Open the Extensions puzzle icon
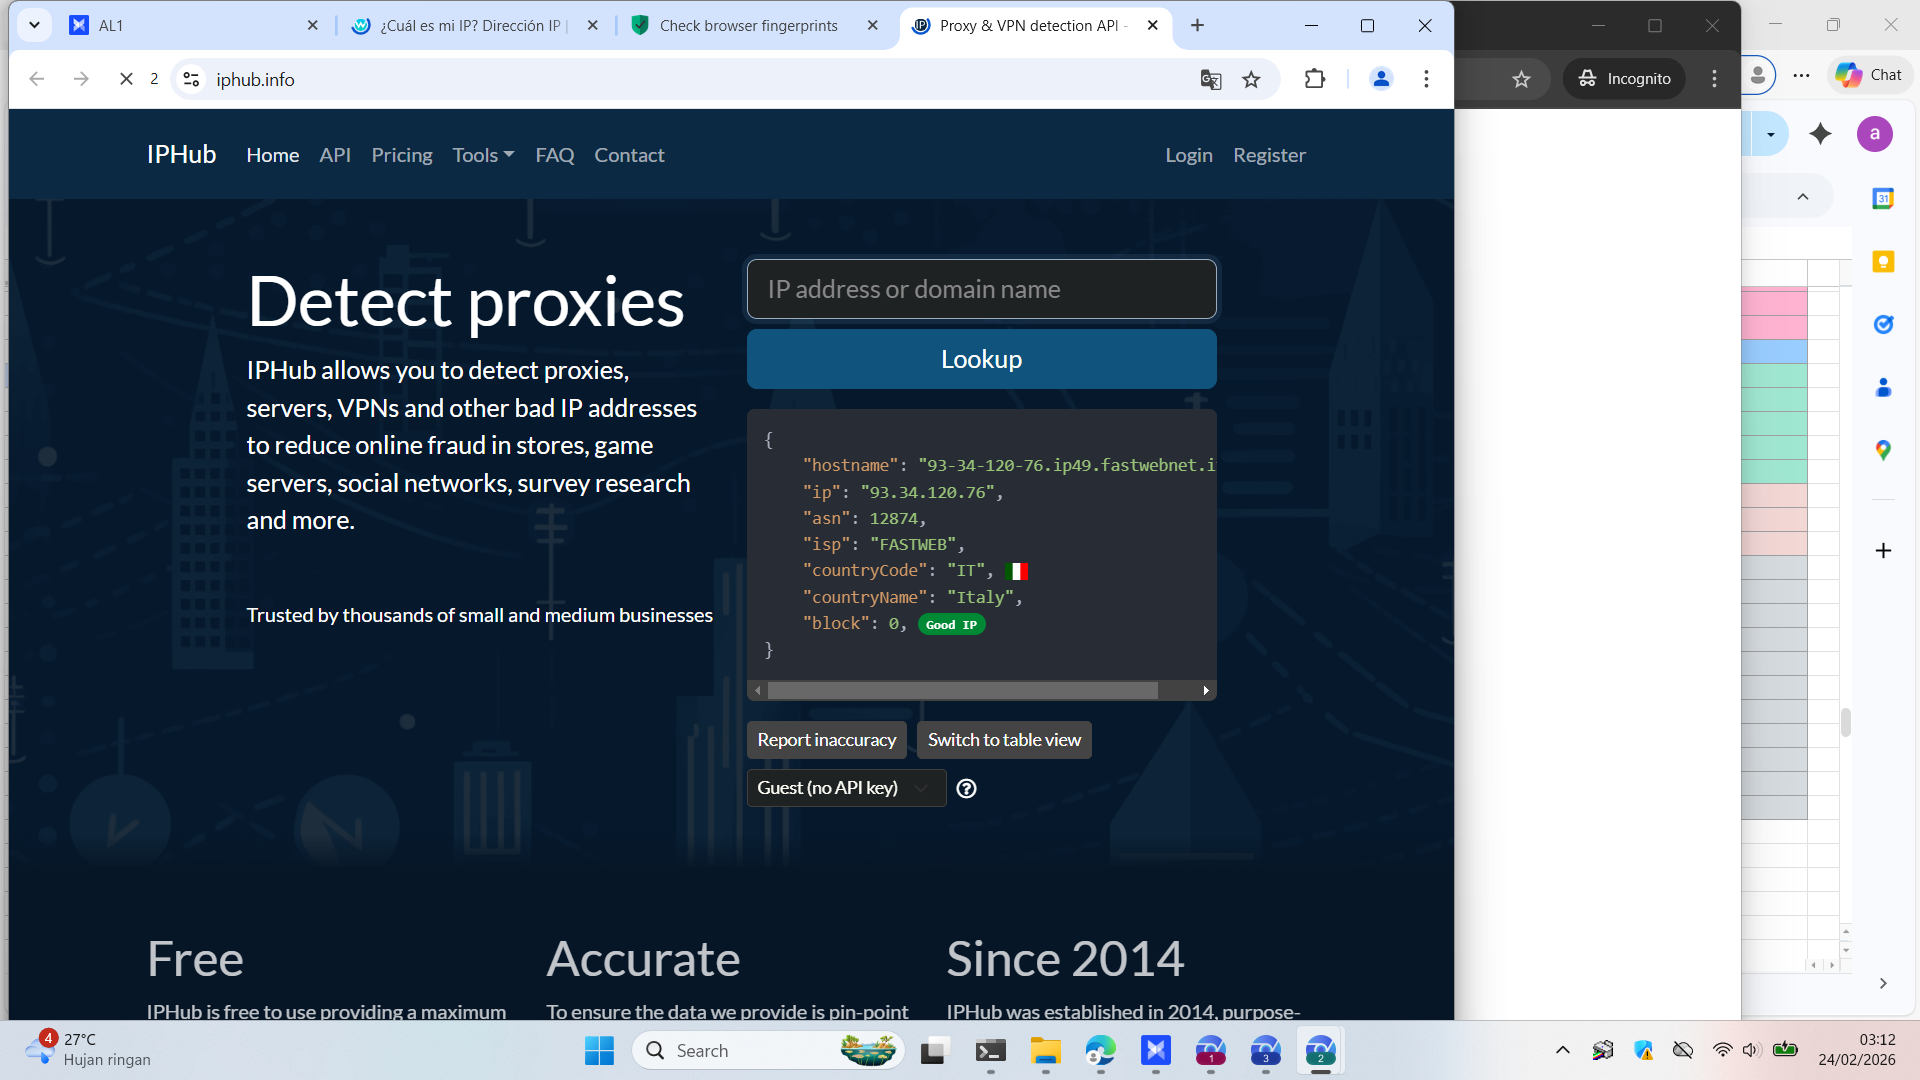The height and width of the screenshot is (1080, 1920). point(1315,79)
